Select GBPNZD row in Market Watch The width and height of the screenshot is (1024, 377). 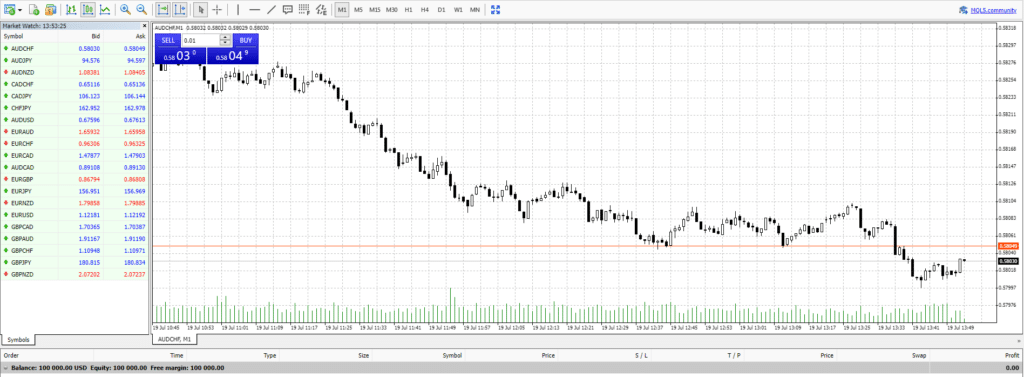75,274
